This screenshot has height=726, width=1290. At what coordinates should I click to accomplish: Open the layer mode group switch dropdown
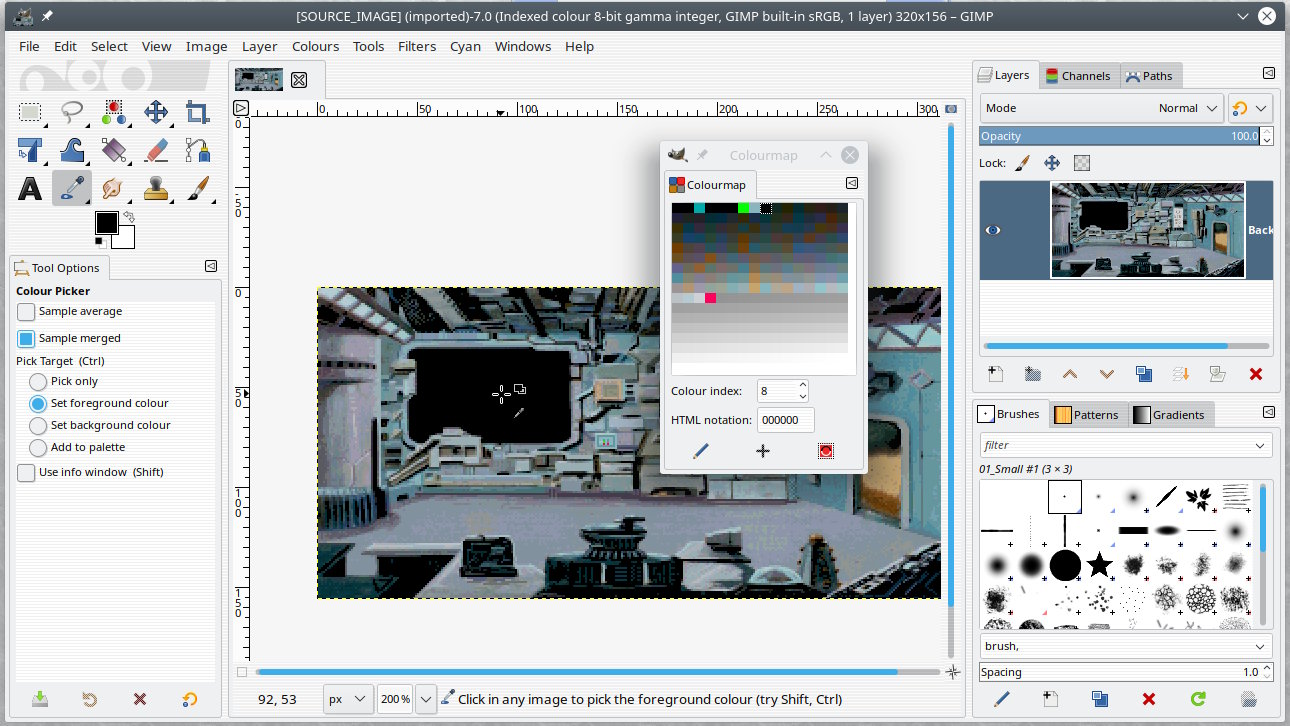pyautogui.click(x=1250, y=108)
